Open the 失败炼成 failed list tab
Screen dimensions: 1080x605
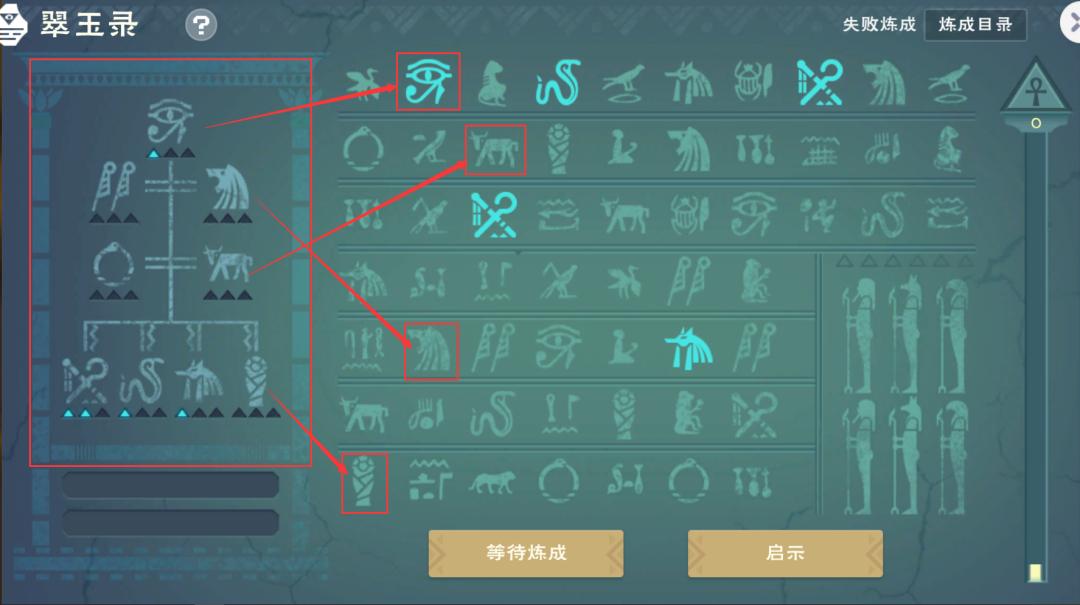(879, 25)
